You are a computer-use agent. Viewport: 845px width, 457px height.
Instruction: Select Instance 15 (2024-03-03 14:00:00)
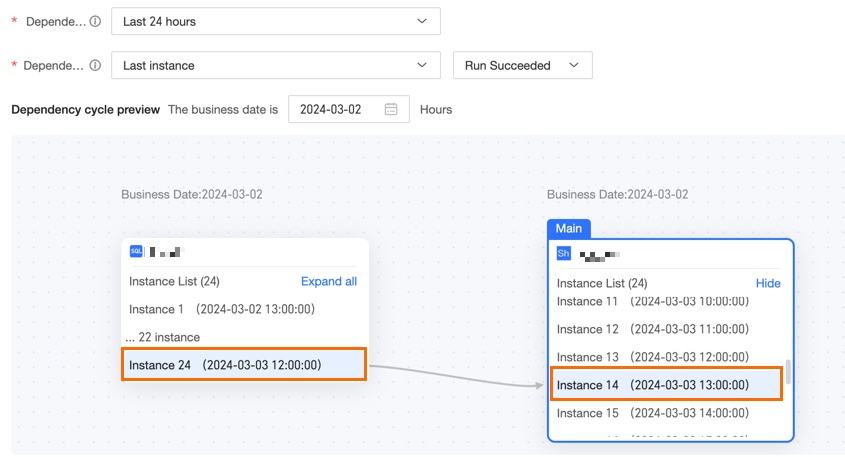[653, 413]
